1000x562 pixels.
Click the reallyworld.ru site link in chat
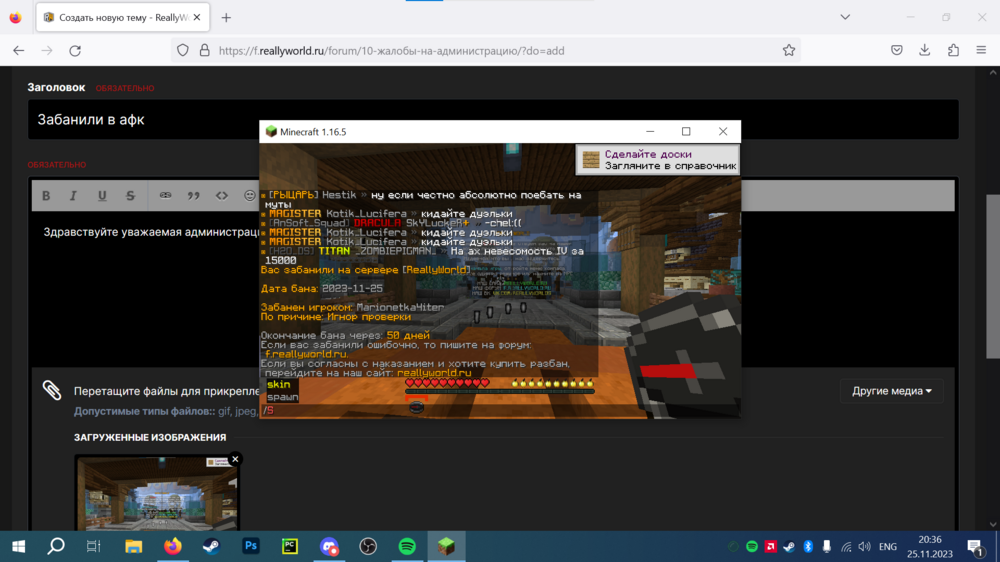coord(434,373)
